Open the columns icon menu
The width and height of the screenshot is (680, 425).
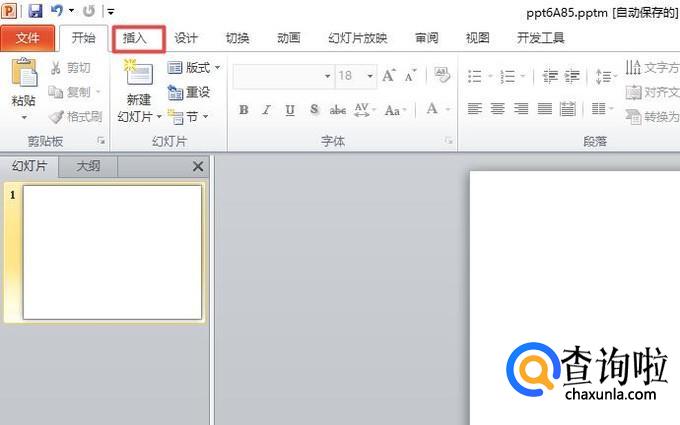pyautogui.click(x=603, y=108)
